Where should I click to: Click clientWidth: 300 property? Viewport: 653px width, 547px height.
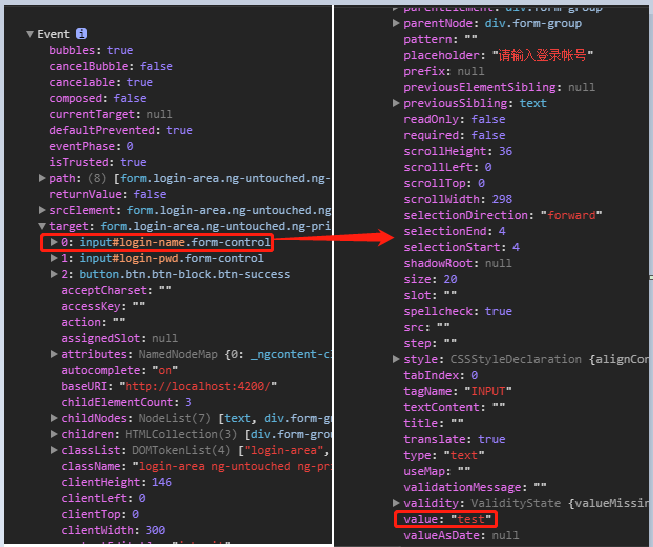[113, 530]
